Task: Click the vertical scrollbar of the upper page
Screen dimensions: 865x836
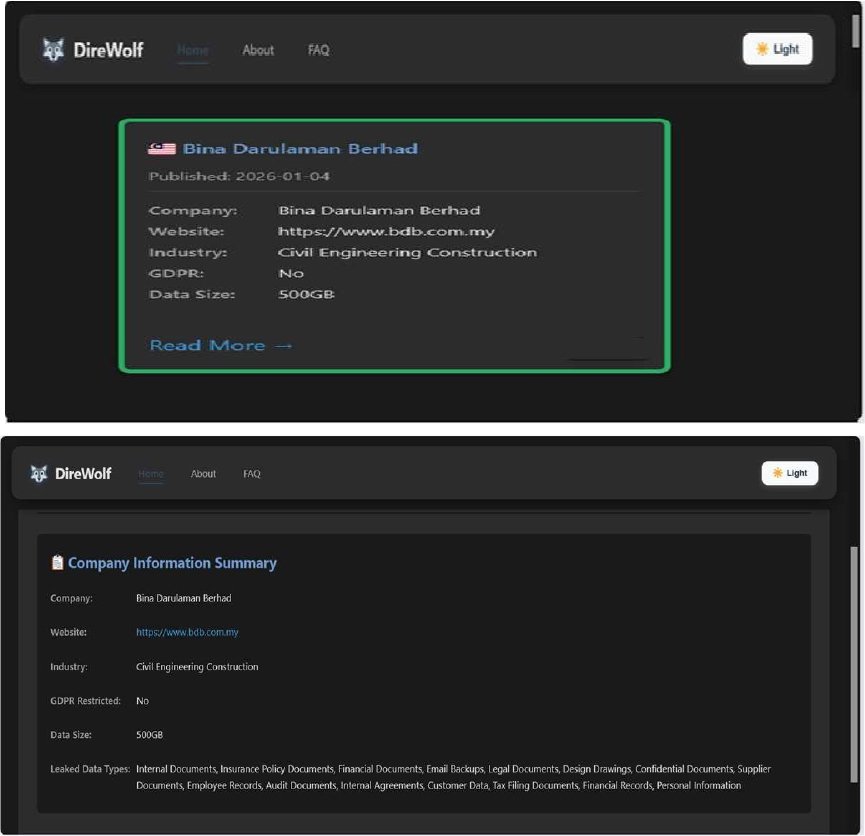Action: coord(855,200)
